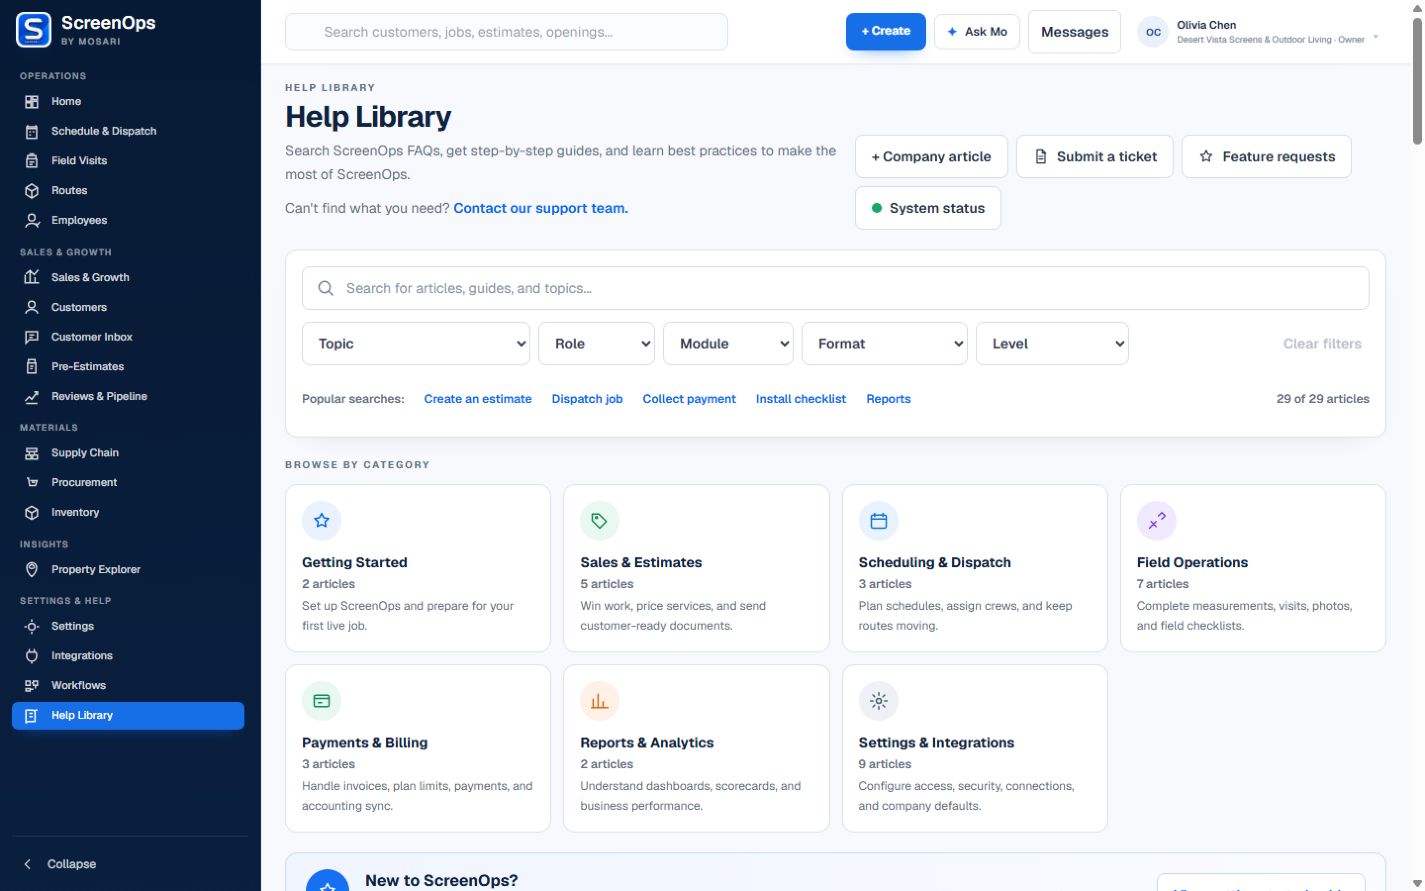1425x891 pixels.
Task: Follow the Contact our support team link
Action: pos(541,209)
